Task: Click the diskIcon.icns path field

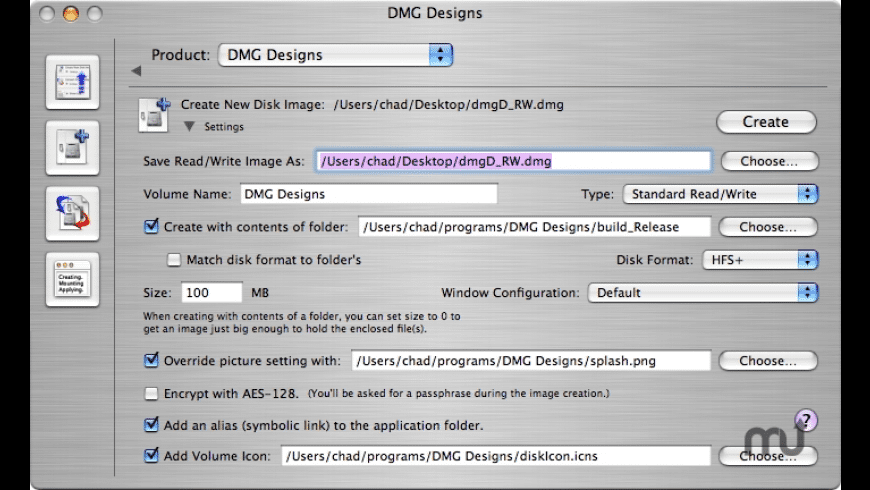Action: (x=496, y=456)
